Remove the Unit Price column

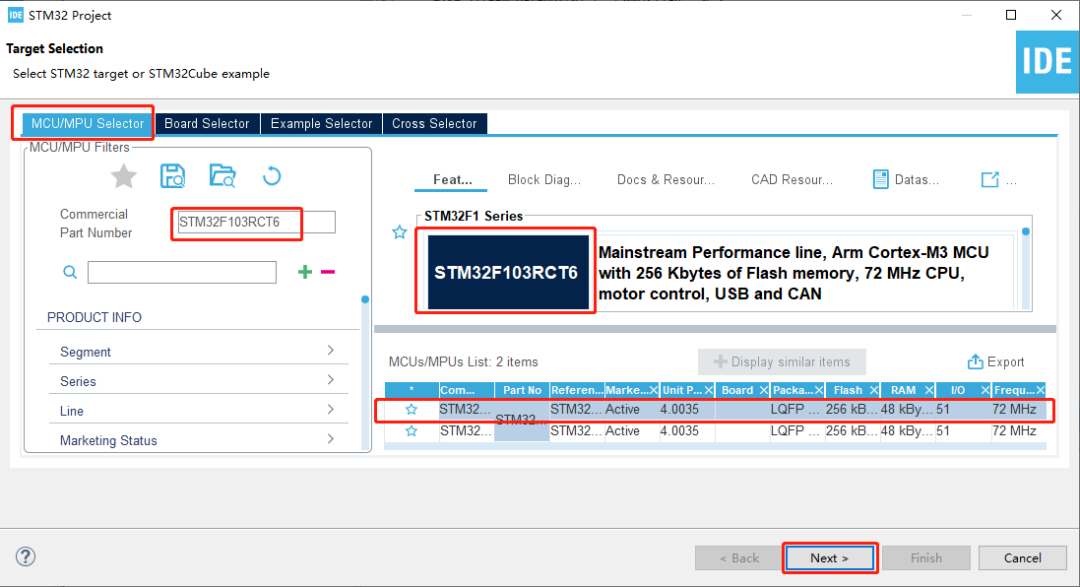(x=708, y=391)
